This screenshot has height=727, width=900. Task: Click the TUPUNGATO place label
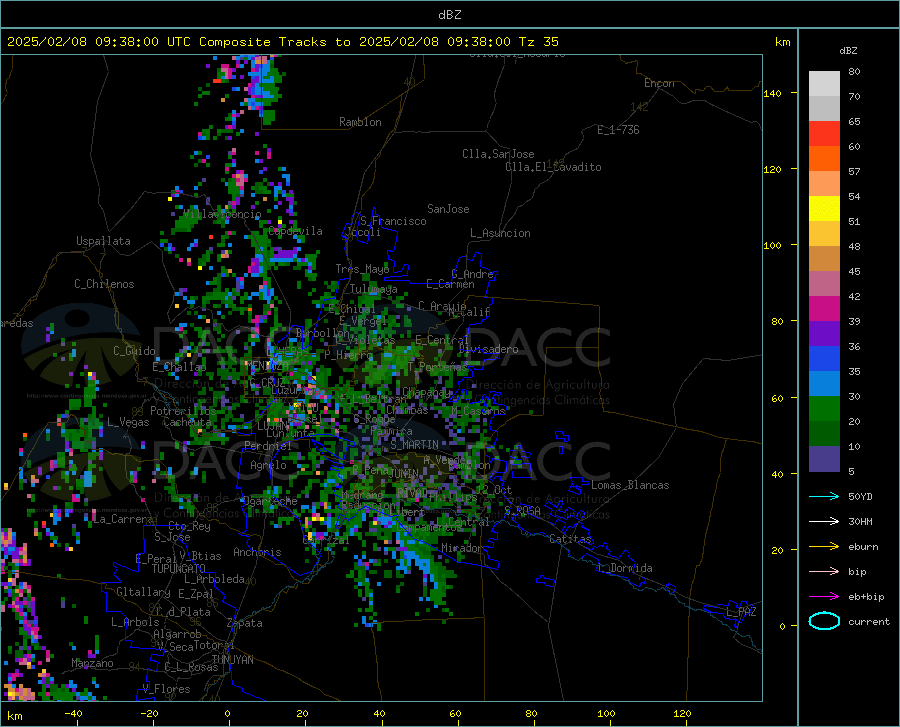pyautogui.click(x=179, y=569)
